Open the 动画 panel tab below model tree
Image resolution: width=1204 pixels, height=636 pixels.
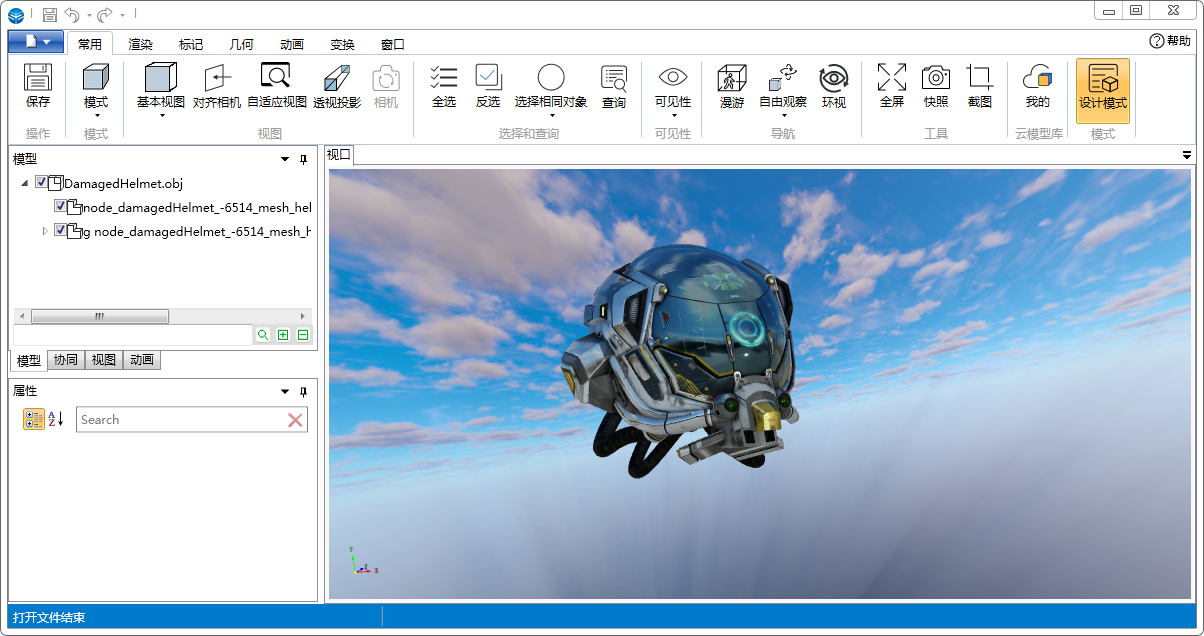[142, 360]
